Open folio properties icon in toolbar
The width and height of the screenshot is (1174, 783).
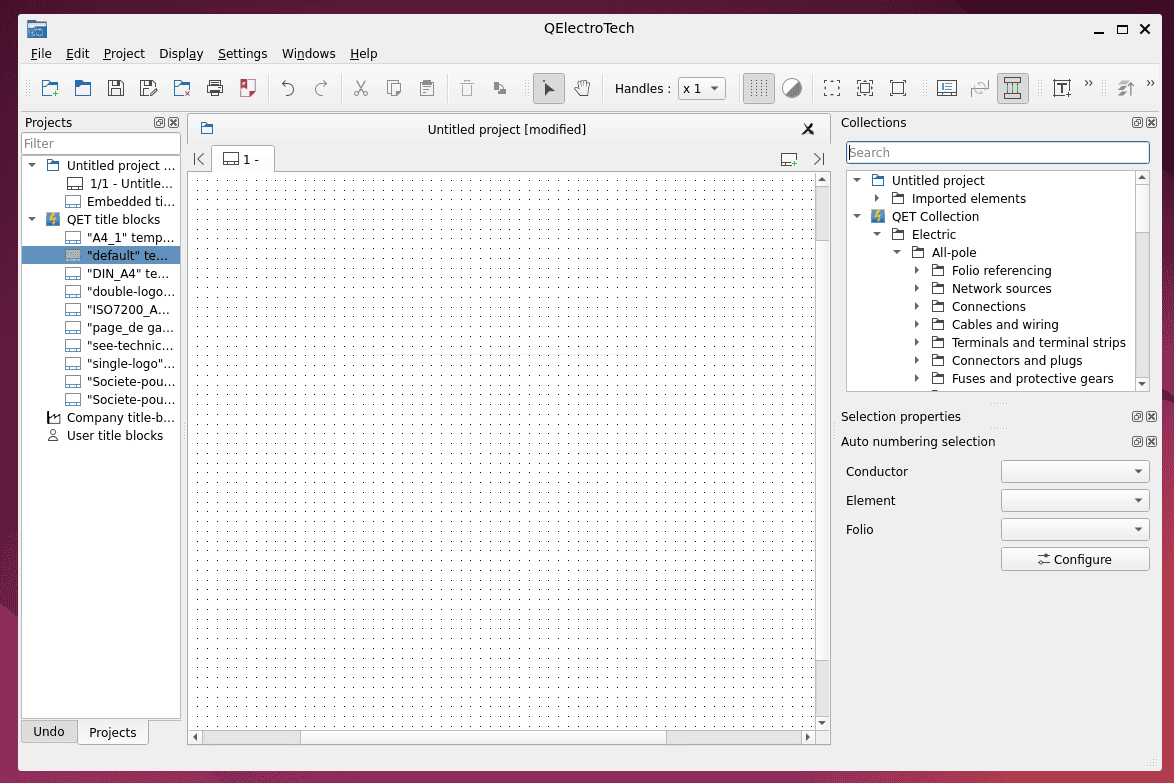(x=946, y=88)
